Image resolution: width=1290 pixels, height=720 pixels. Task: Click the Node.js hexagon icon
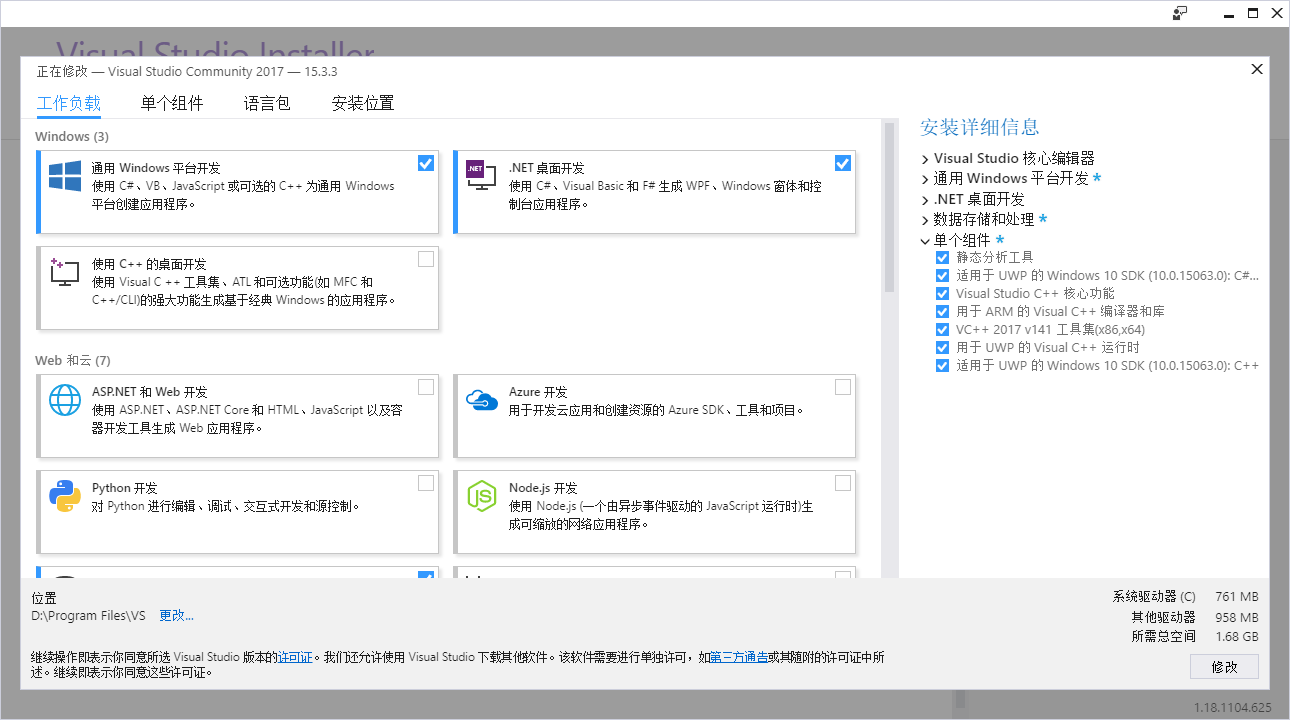481,496
